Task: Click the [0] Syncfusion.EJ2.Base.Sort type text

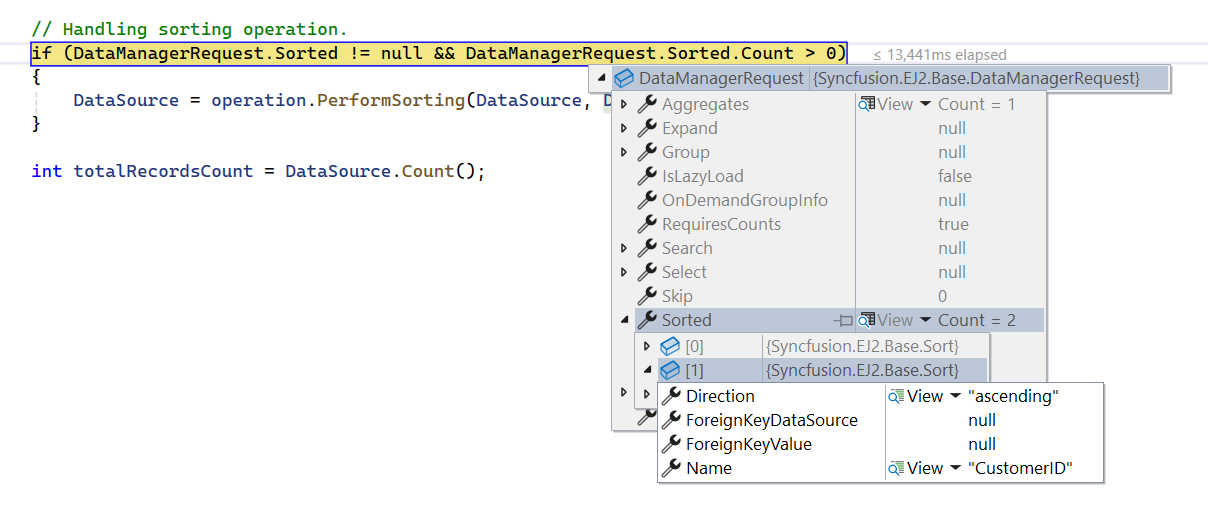Action: [863, 346]
